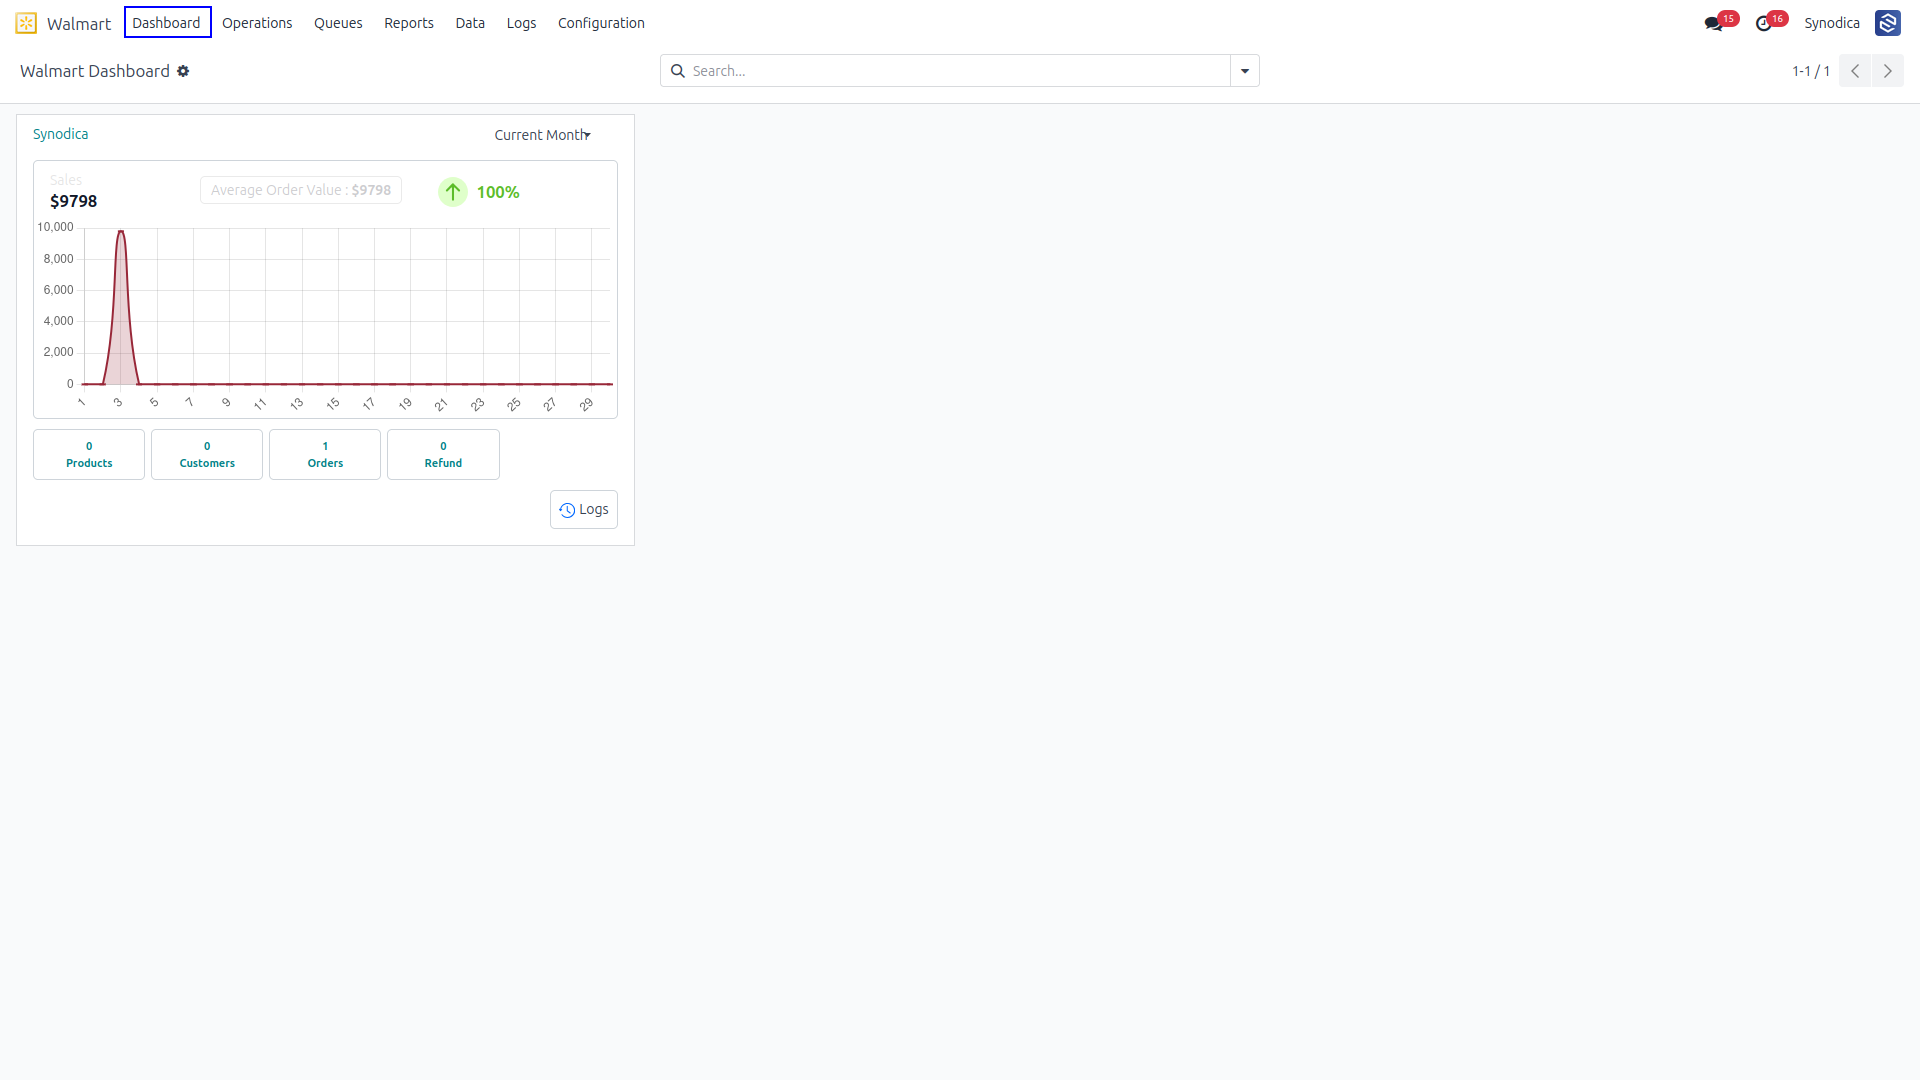Open the Data menu
Image resolution: width=1920 pixels, height=1080 pixels.
(470, 23)
